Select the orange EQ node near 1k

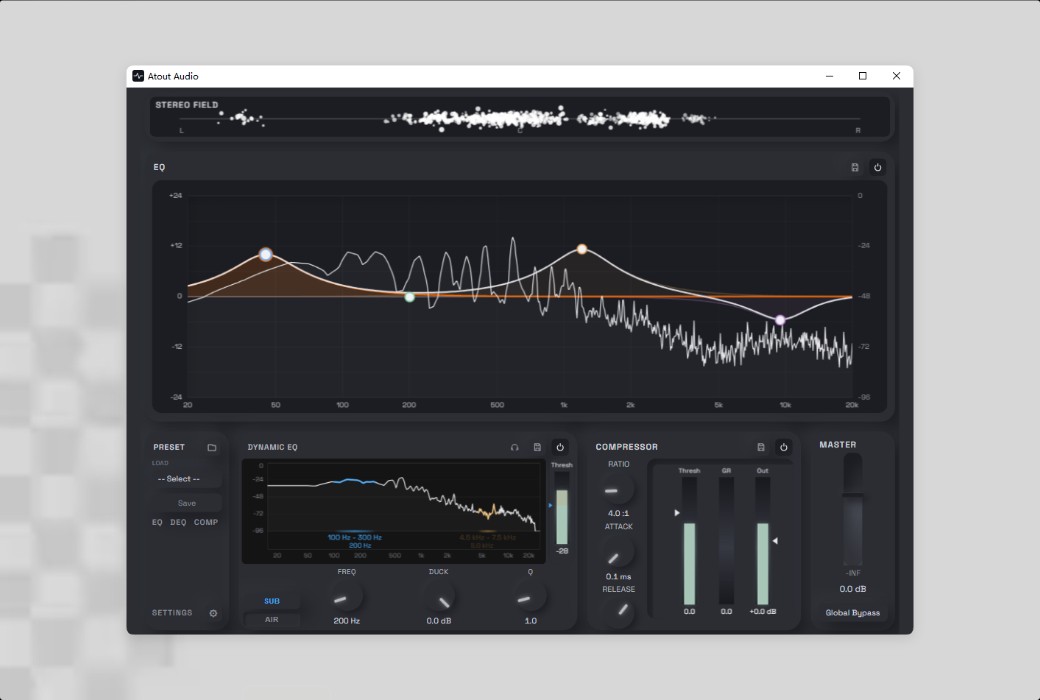pyautogui.click(x=582, y=249)
